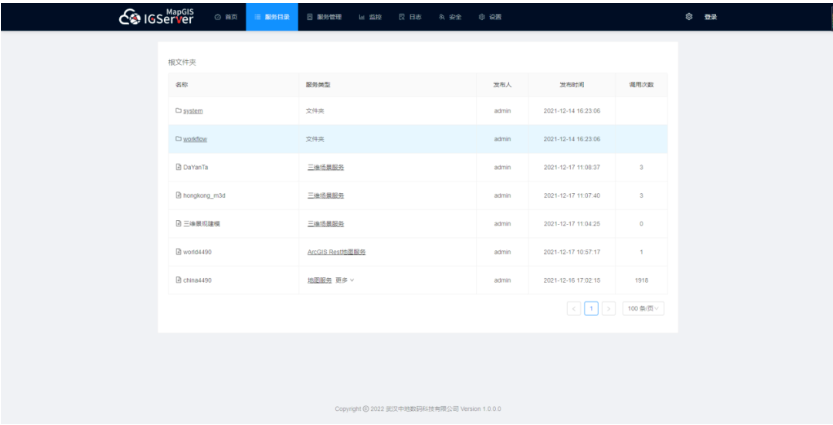
Task: Click the folder icon of workflow
Action: [x=178, y=139]
